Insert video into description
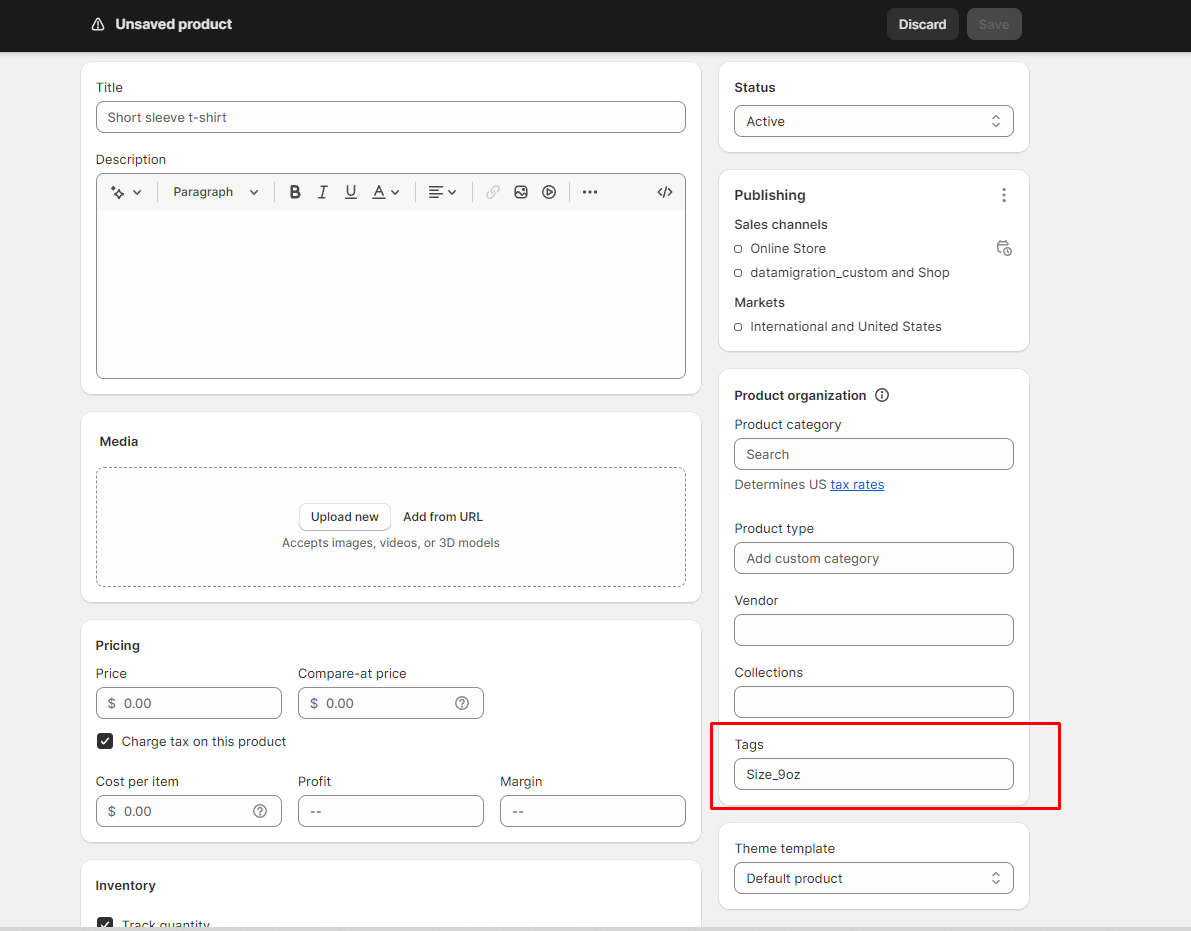 (x=549, y=192)
